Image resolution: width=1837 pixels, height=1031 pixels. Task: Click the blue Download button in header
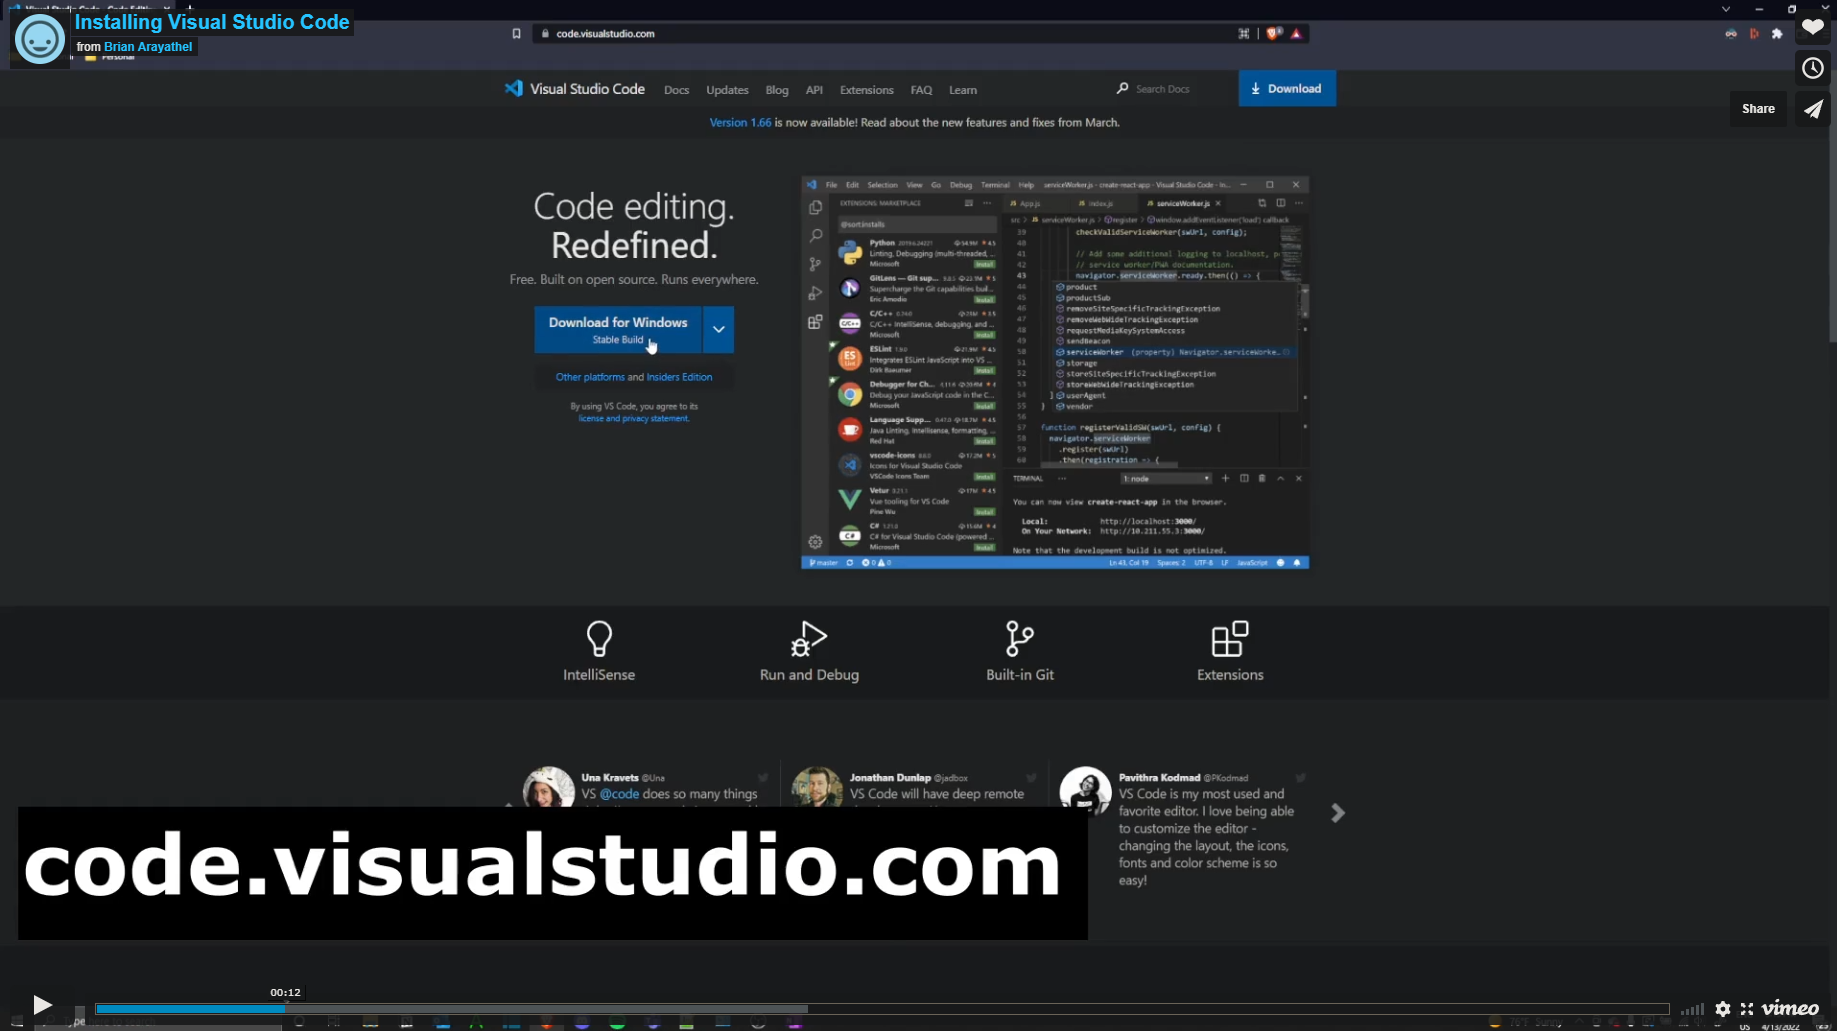tap(1287, 88)
